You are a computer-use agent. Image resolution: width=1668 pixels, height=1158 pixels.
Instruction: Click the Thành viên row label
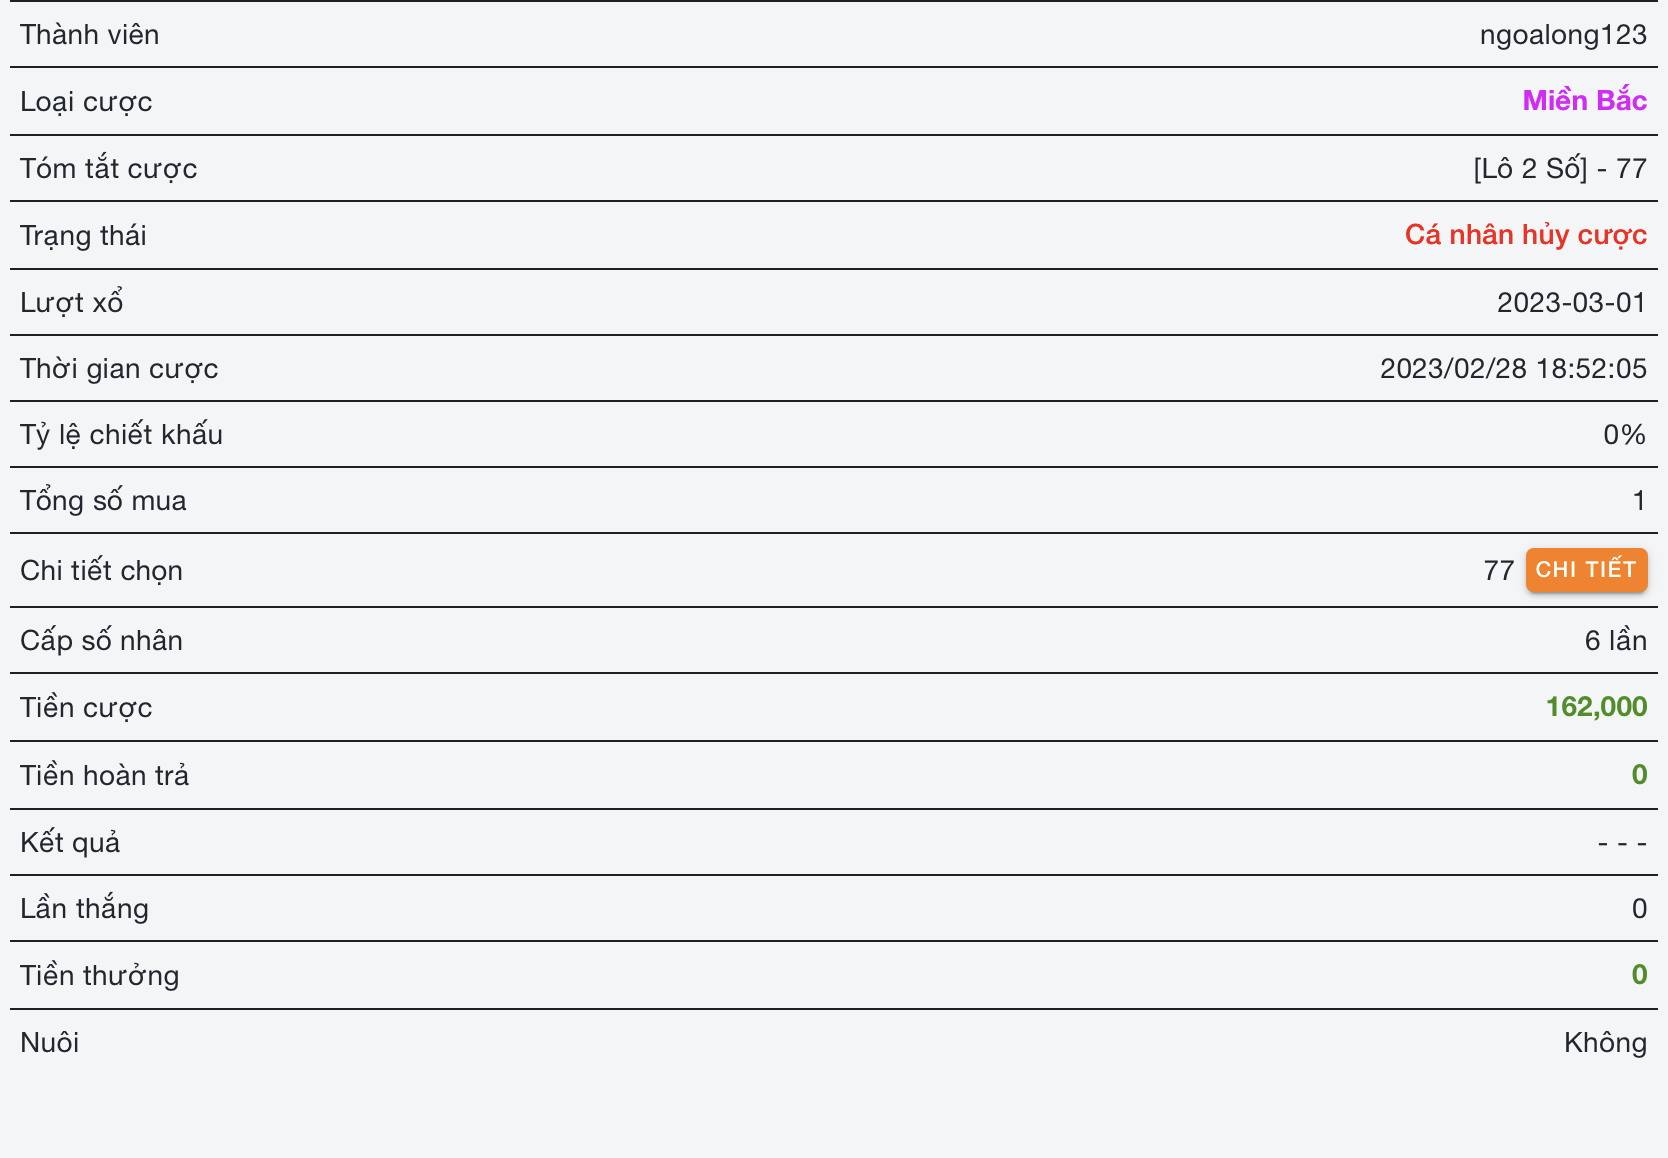pyautogui.click(x=90, y=35)
